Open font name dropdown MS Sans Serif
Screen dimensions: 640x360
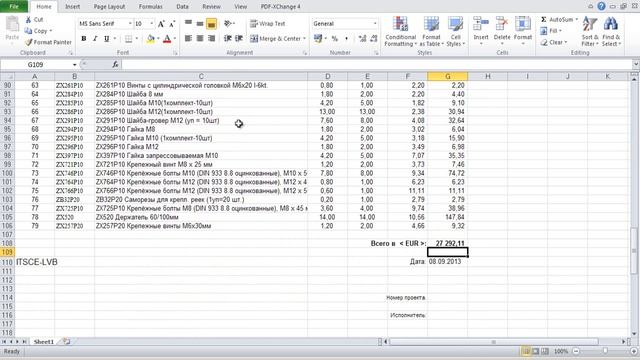click(x=130, y=24)
